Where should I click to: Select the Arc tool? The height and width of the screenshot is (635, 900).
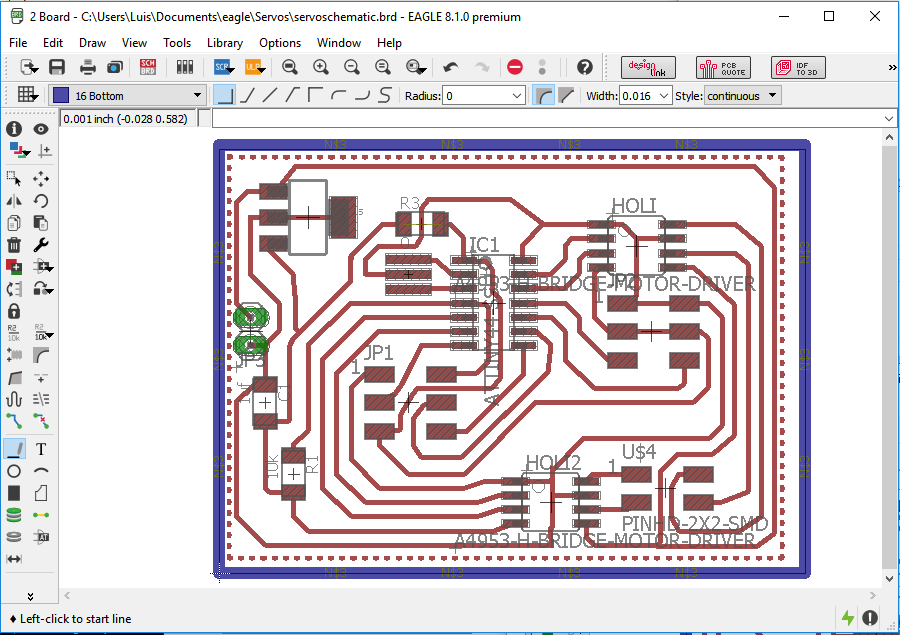[41, 471]
